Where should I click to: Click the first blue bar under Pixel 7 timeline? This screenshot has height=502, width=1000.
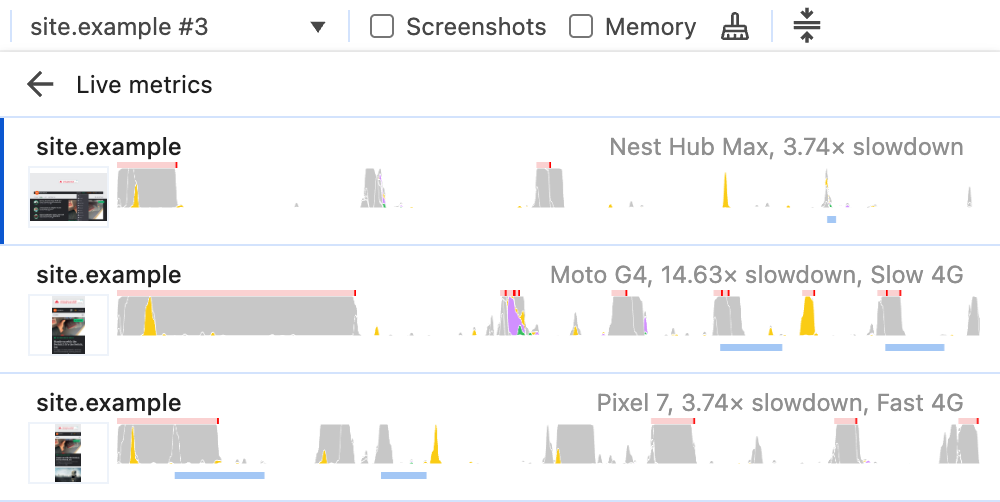[219, 475]
